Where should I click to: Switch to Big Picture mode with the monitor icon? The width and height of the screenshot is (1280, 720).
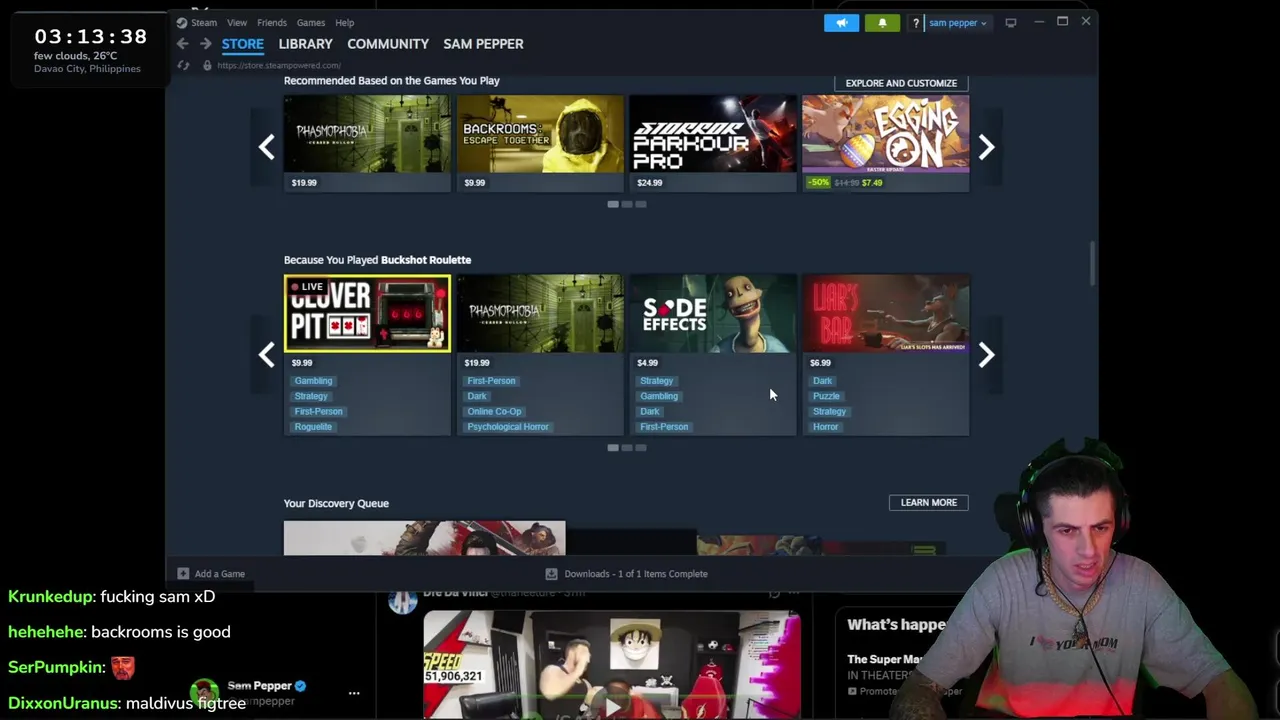click(1011, 22)
